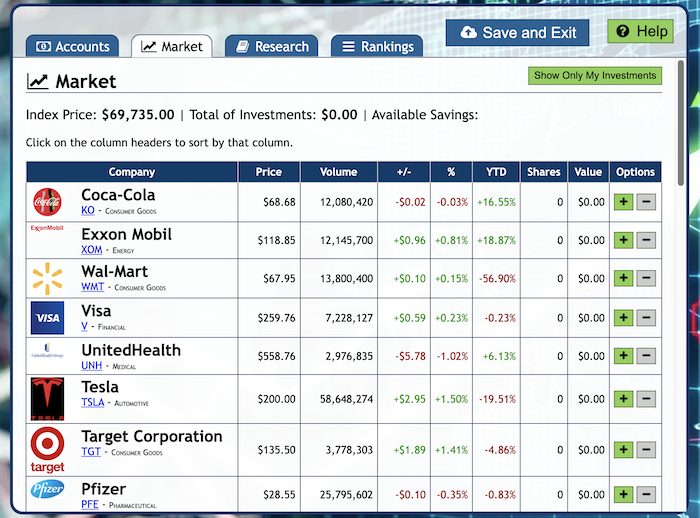This screenshot has width=700, height=518.
Task: Click the minus icon for Pfizer
Action: pyautogui.click(x=646, y=494)
